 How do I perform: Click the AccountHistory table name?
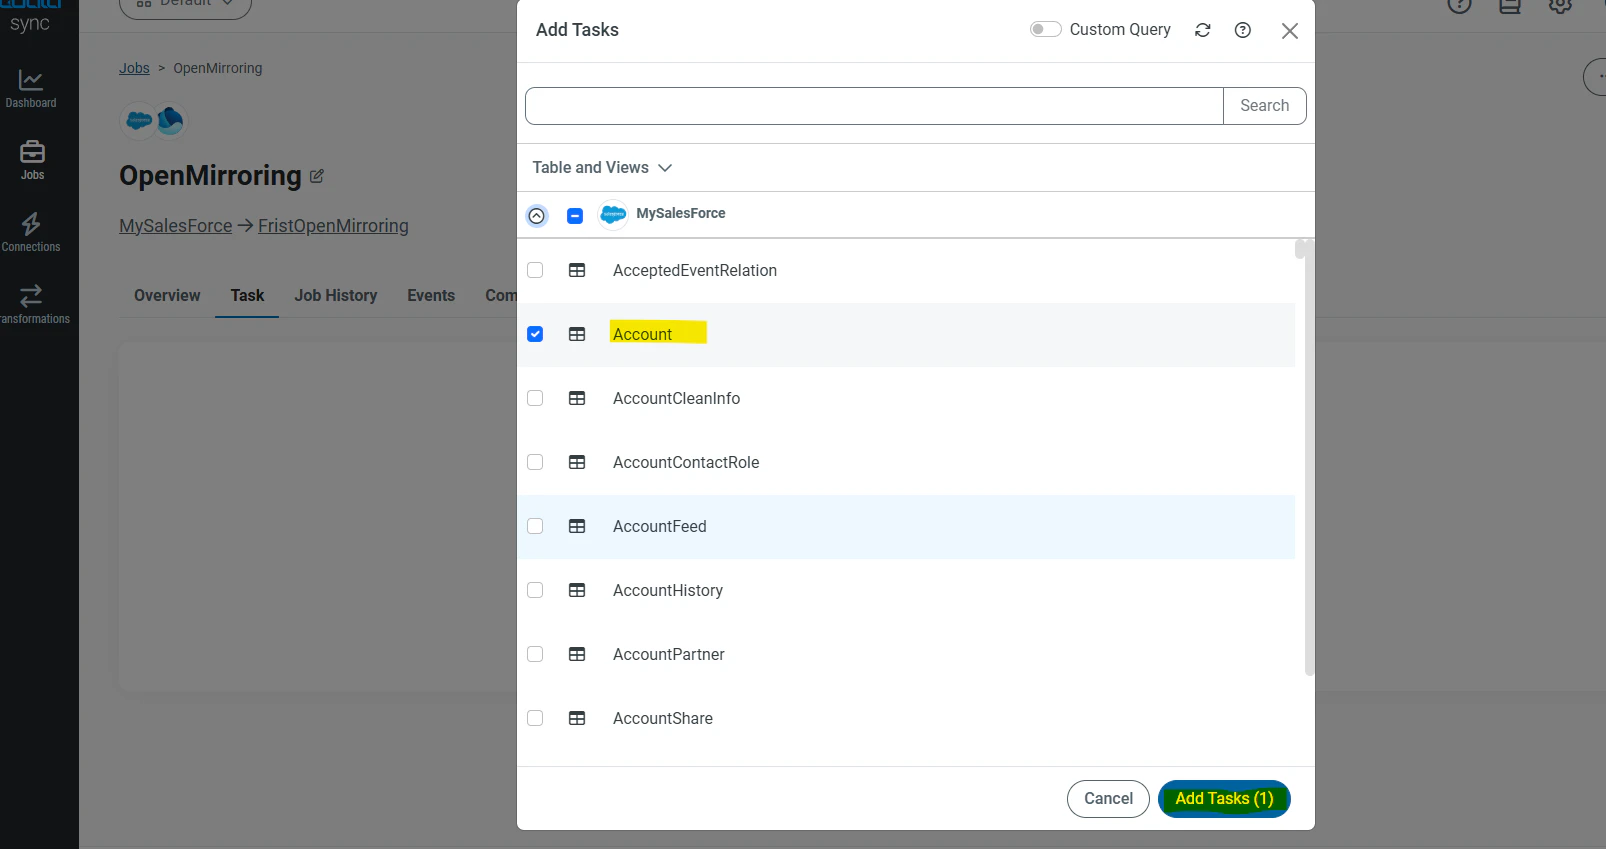pyautogui.click(x=668, y=591)
